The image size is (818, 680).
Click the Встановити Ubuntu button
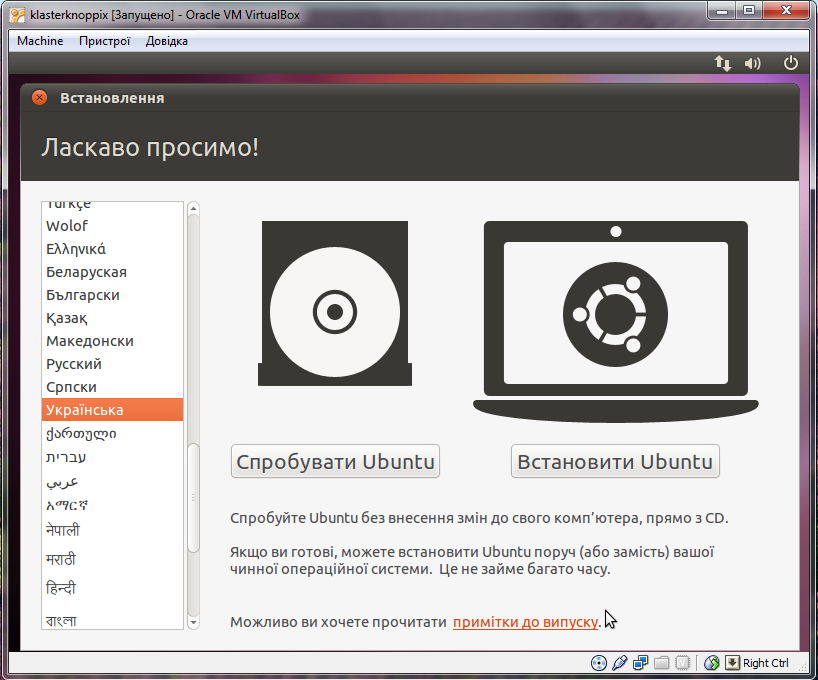tap(615, 461)
